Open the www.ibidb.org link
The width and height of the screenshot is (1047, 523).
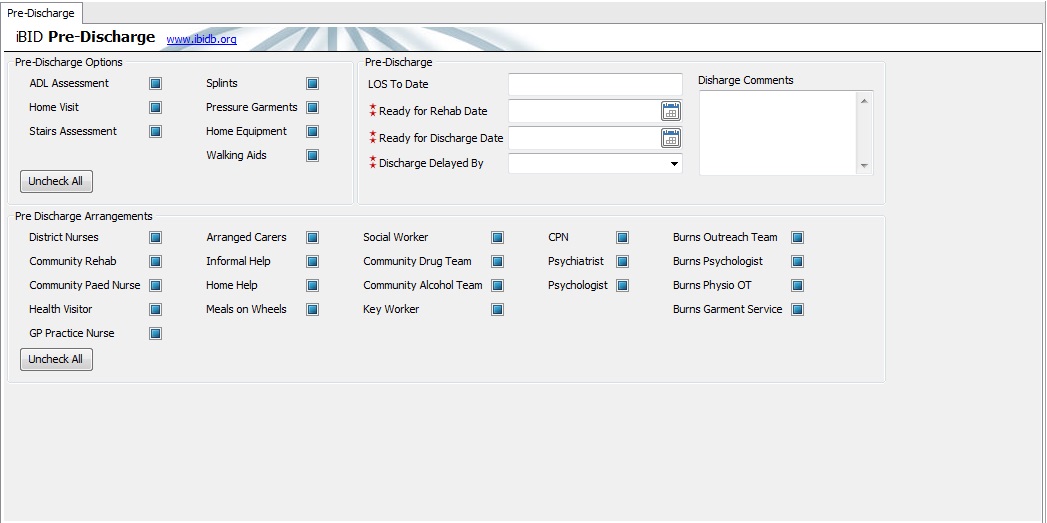(x=201, y=39)
